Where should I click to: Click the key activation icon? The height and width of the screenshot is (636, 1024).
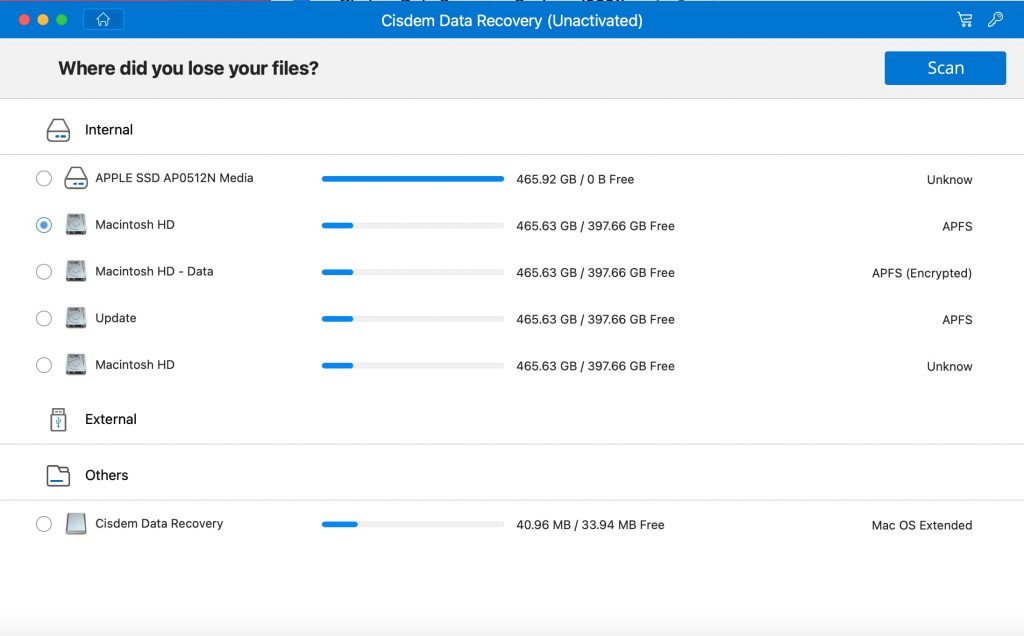click(x=995, y=20)
